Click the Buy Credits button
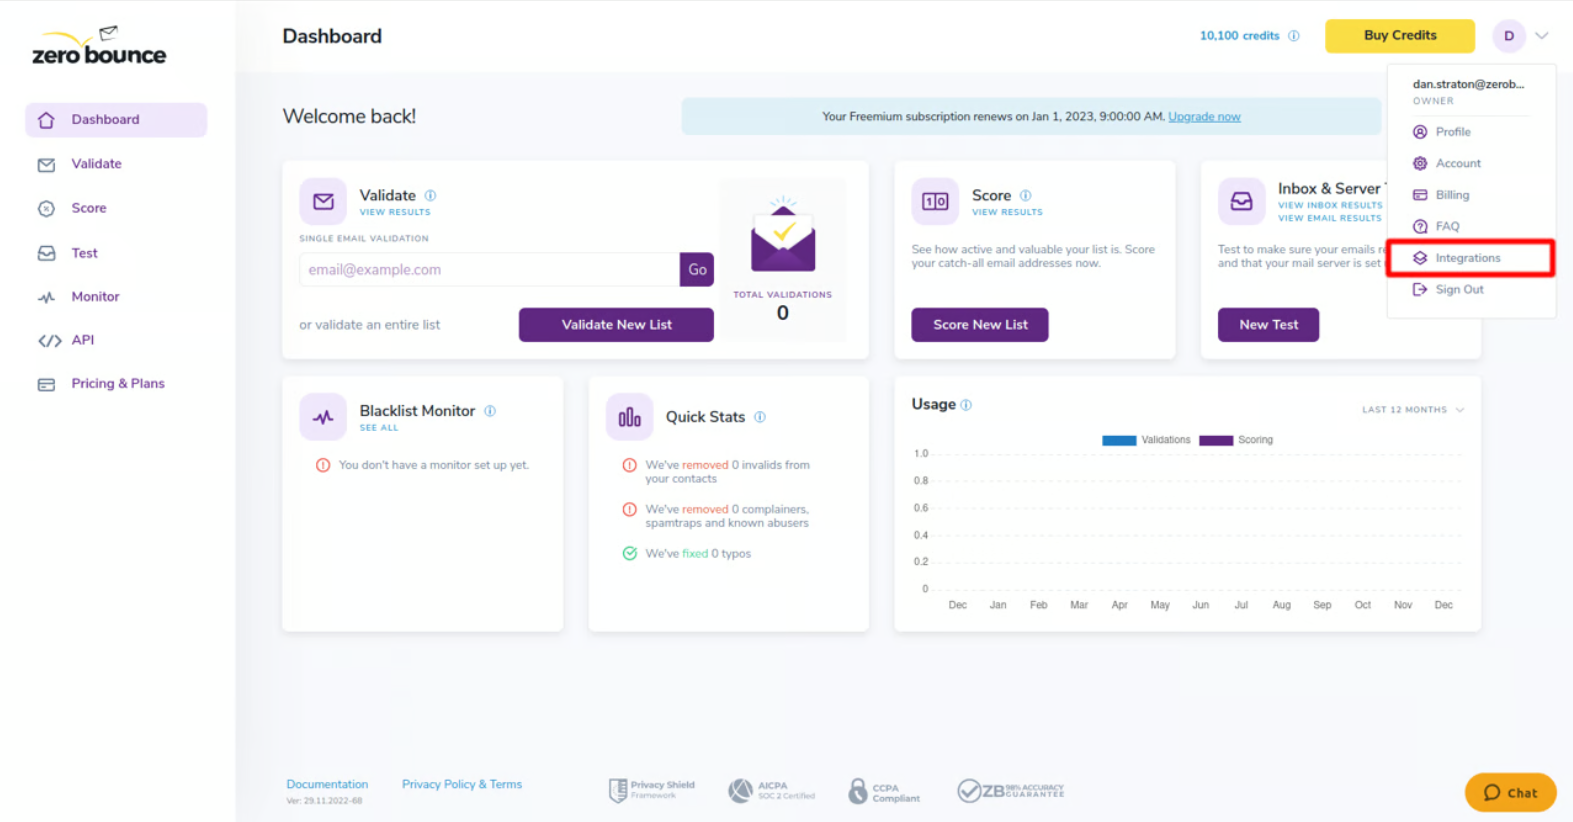1573x822 pixels. click(x=1399, y=36)
